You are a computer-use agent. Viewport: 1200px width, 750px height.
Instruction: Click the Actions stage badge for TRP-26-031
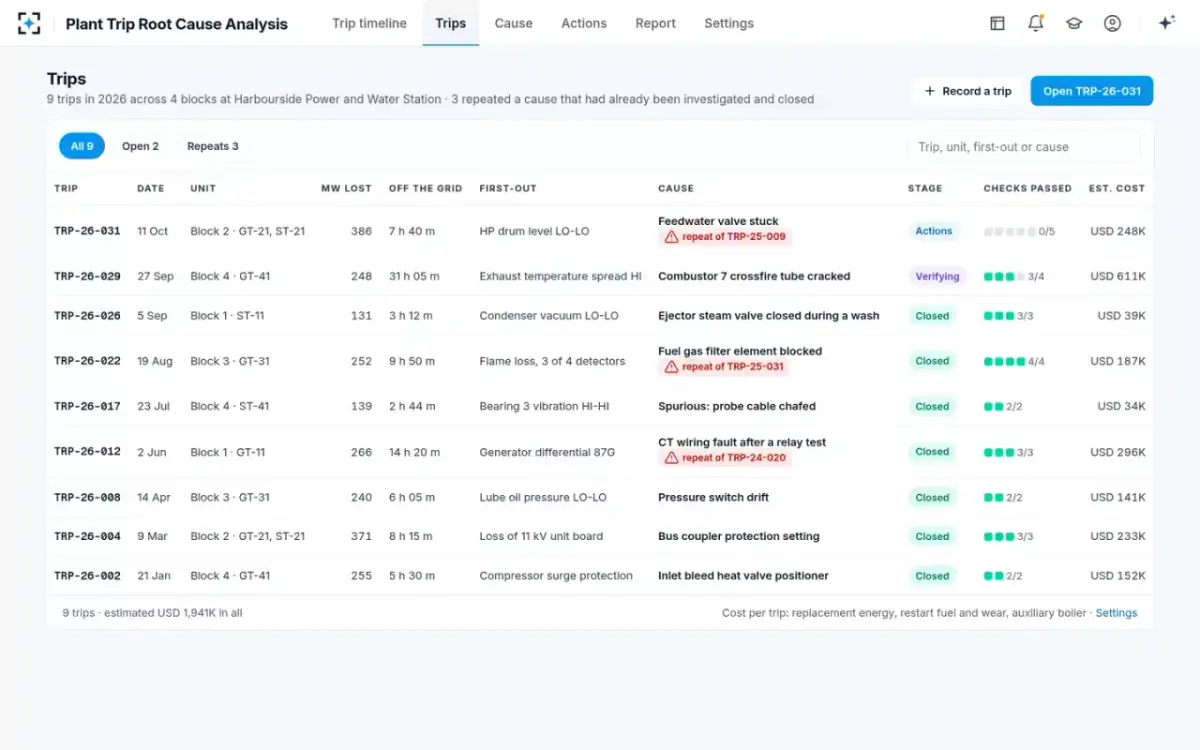(x=934, y=231)
